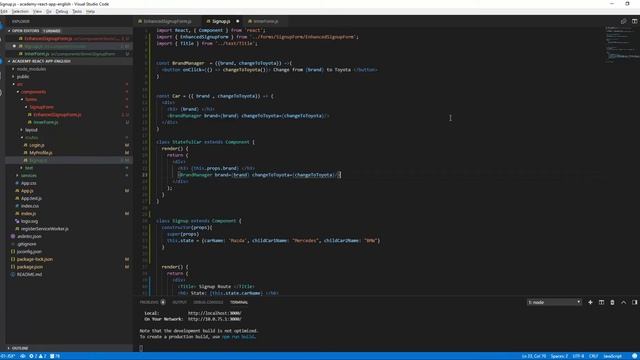
Task: Open App.test.js in the file tree
Action: tap(31, 198)
